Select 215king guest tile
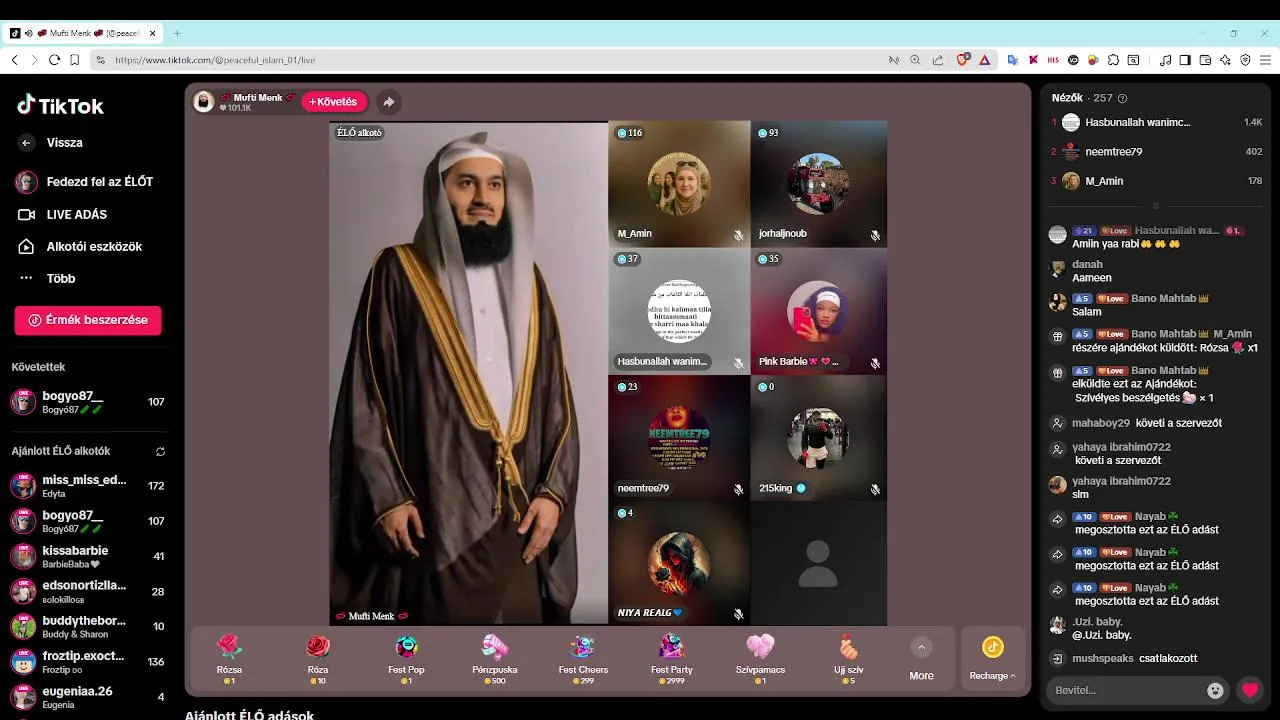This screenshot has width=1280, height=720. tap(818, 438)
